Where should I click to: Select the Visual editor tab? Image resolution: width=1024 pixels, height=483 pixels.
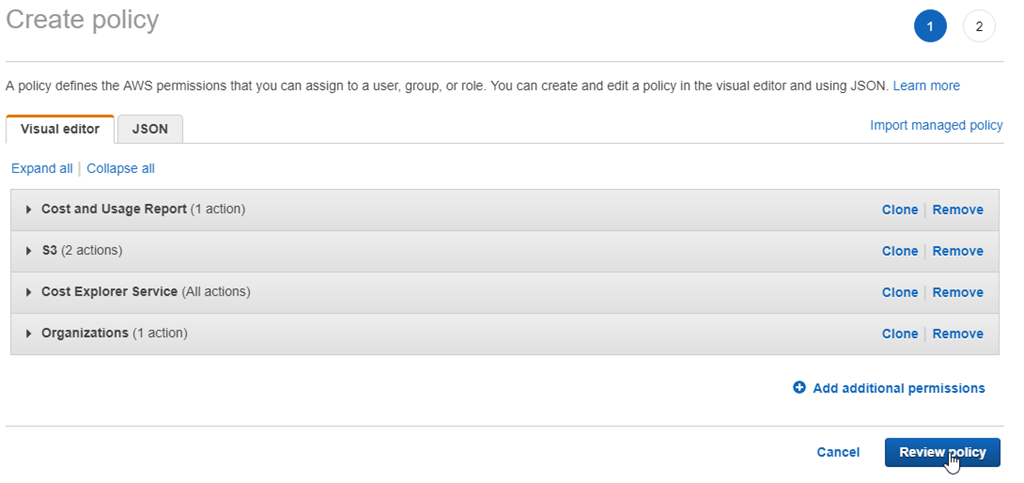pyautogui.click(x=60, y=129)
